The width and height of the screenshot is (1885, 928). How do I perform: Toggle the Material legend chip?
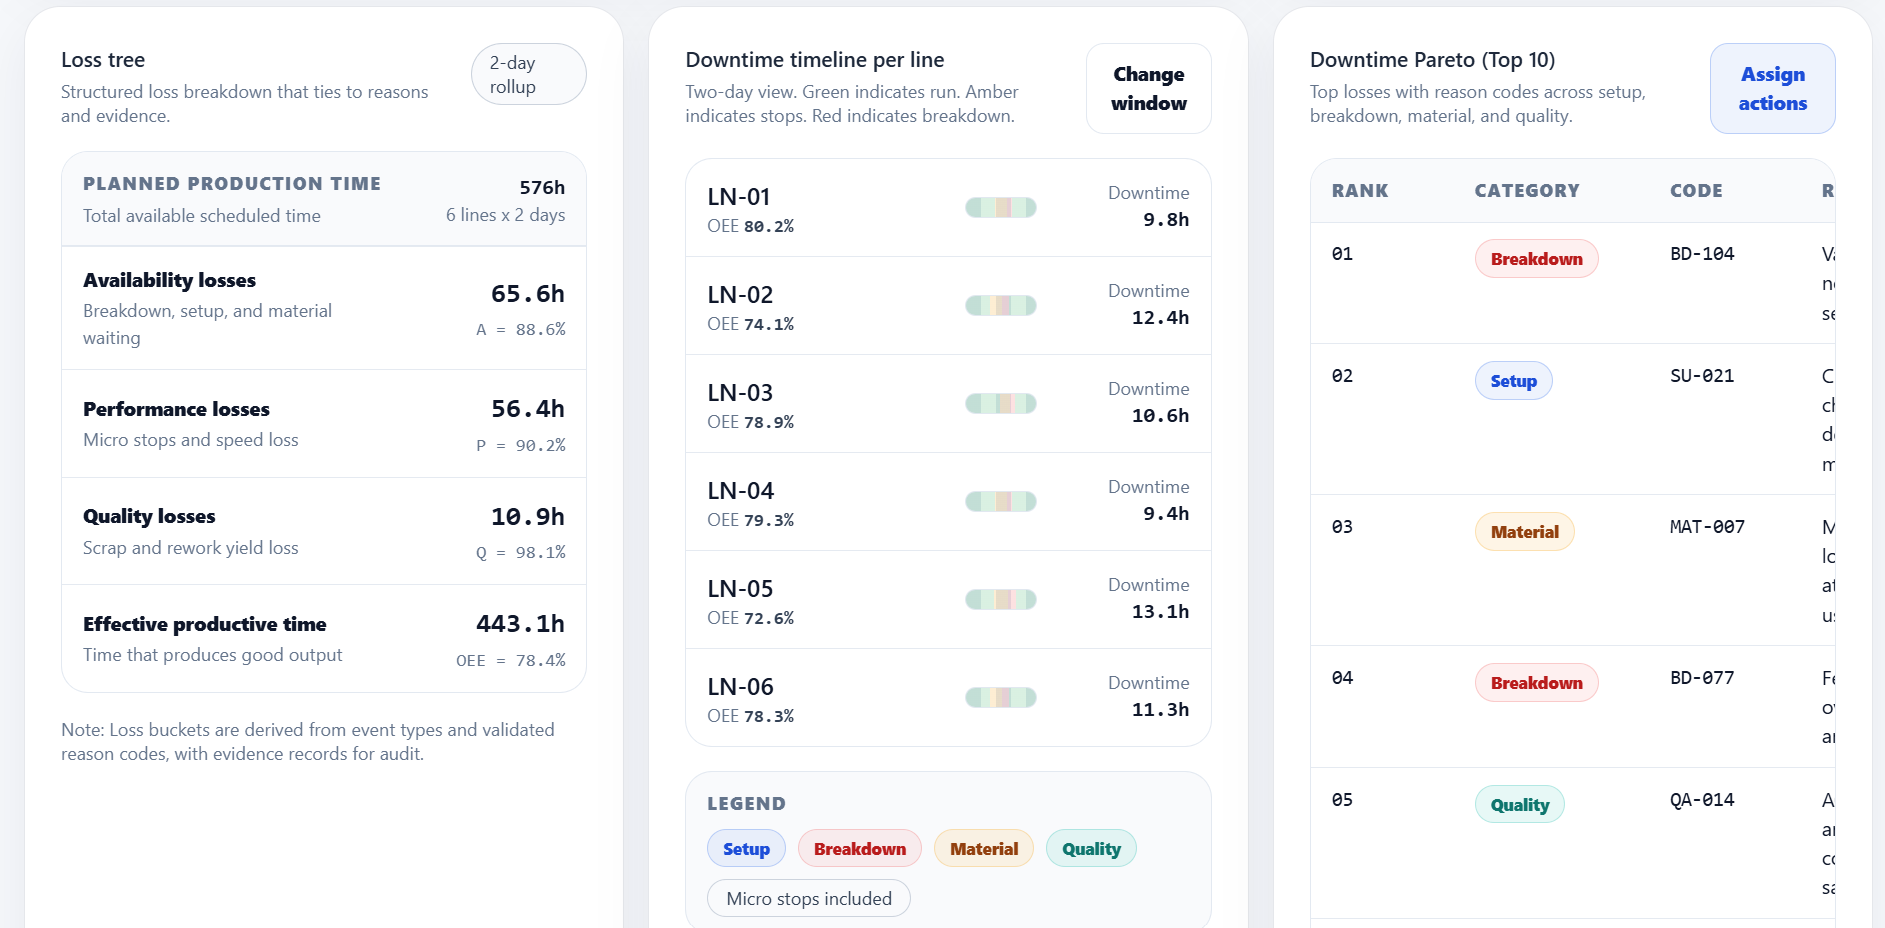983,849
